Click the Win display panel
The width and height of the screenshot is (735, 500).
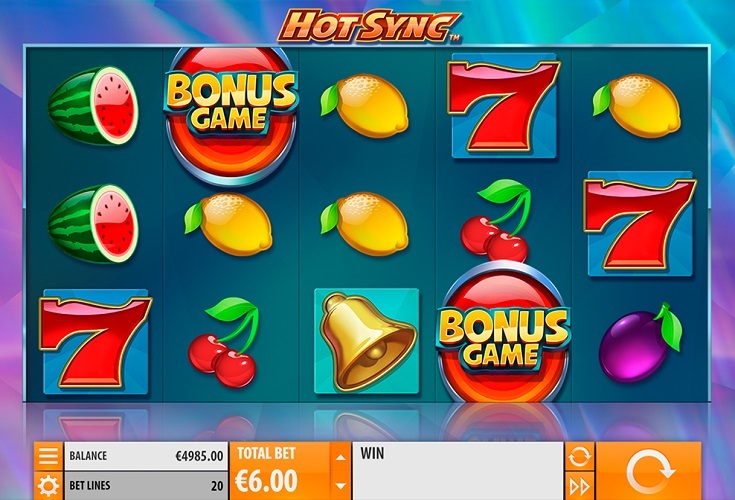pyautogui.click(x=458, y=471)
